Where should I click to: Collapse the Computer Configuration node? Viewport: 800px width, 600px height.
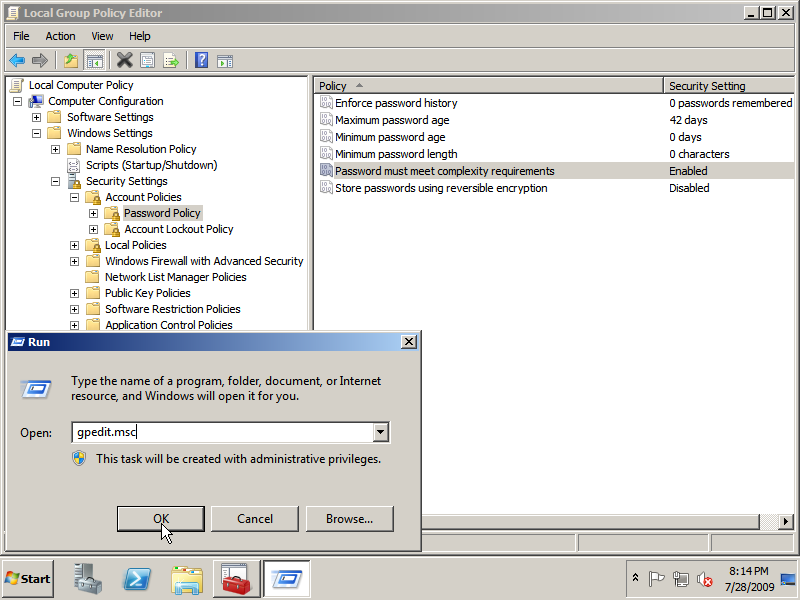tap(17, 102)
